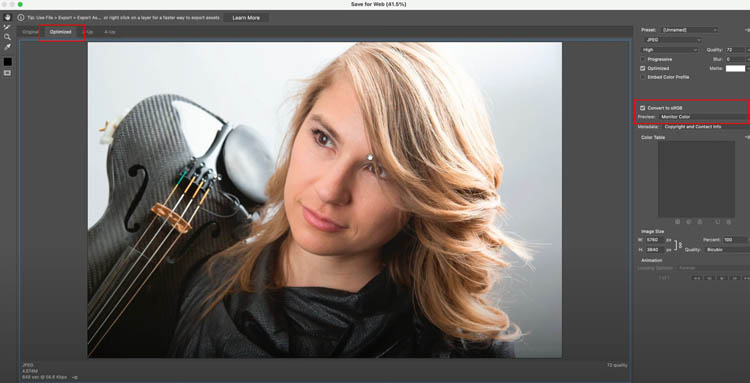Image resolution: width=750 pixels, height=383 pixels.
Task: Click the Quality value field showing 72
Action: coord(735,50)
